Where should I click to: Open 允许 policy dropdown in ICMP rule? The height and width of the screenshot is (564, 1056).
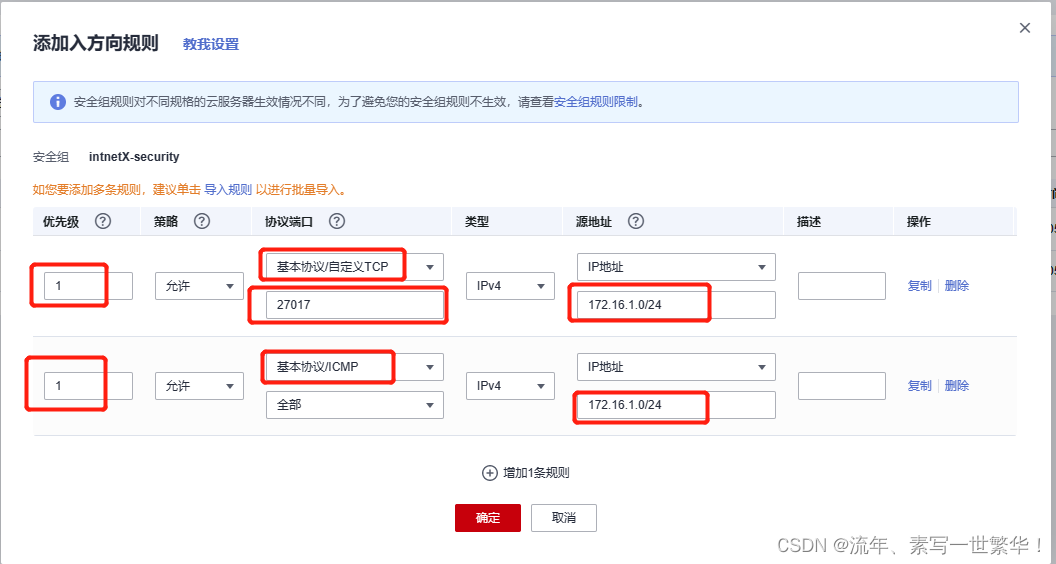tap(199, 386)
